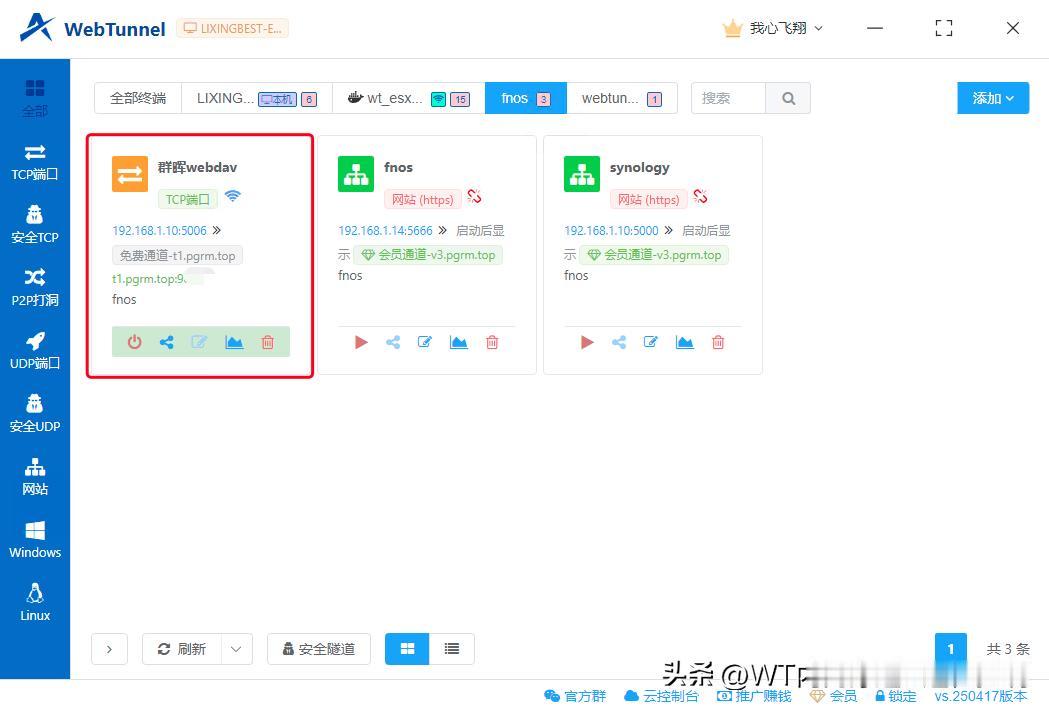Open 安全TCP in the sidebar
The width and height of the screenshot is (1049, 708).
click(35, 226)
